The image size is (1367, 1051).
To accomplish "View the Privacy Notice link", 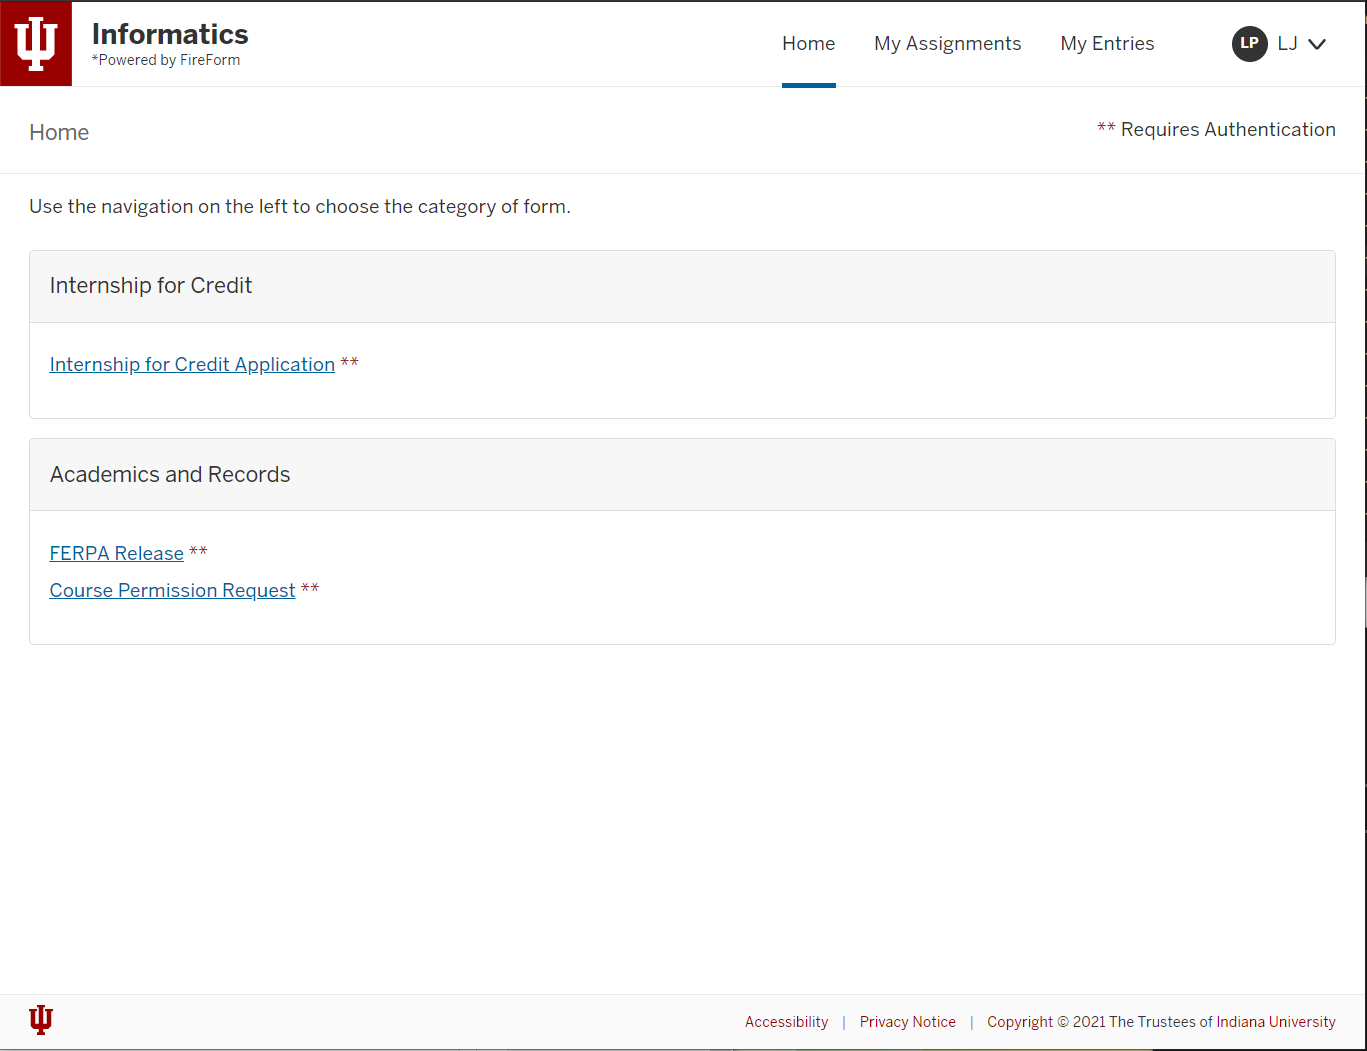I will 907,1022.
